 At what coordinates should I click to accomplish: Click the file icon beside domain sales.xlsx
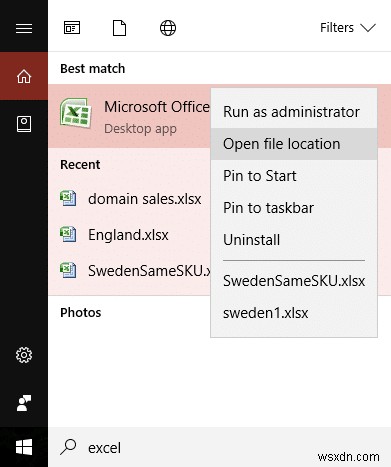68,198
